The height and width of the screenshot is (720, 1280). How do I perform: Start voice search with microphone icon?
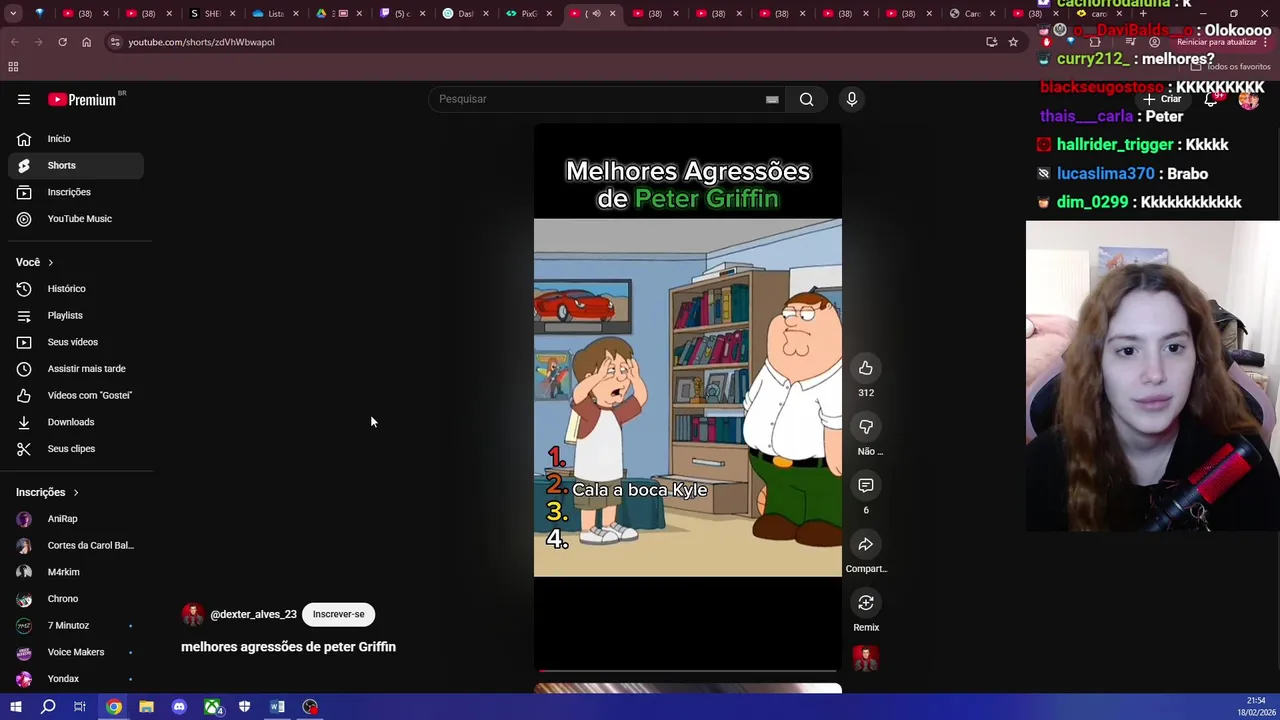click(x=852, y=99)
